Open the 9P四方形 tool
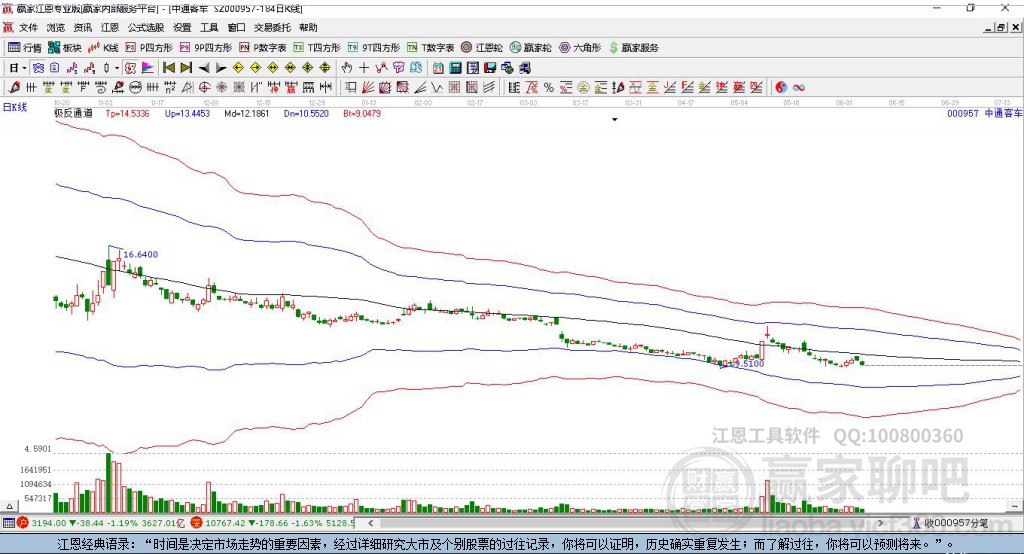The image size is (1024, 554). click(x=206, y=48)
